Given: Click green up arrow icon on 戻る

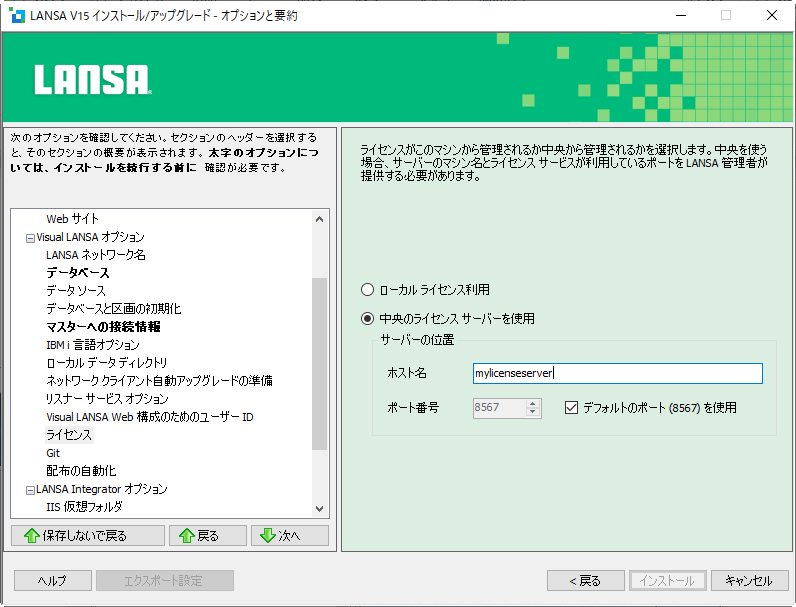Looking at the screenshot, I should pyautogui.click(x=187, y=535).
